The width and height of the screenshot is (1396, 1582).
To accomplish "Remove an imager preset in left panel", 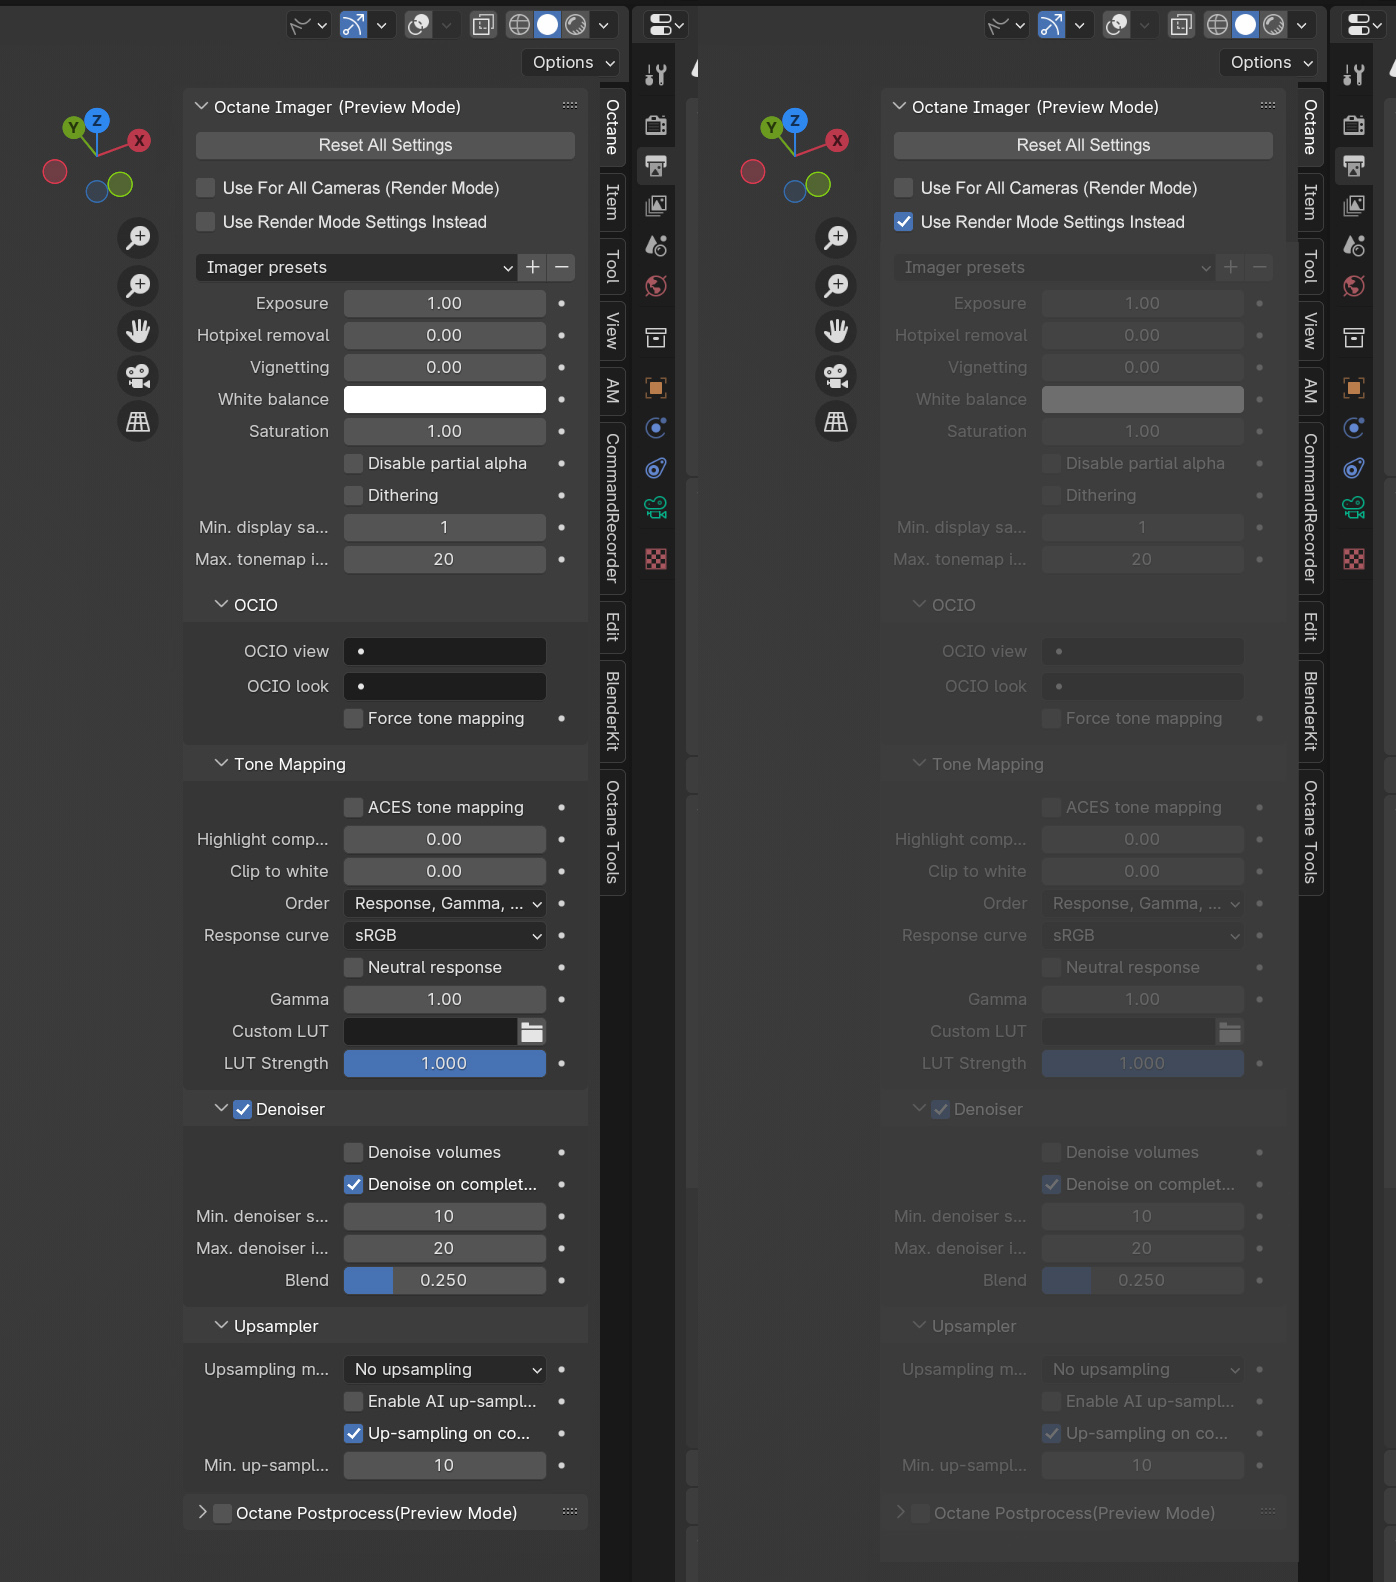I will (562, 268).
